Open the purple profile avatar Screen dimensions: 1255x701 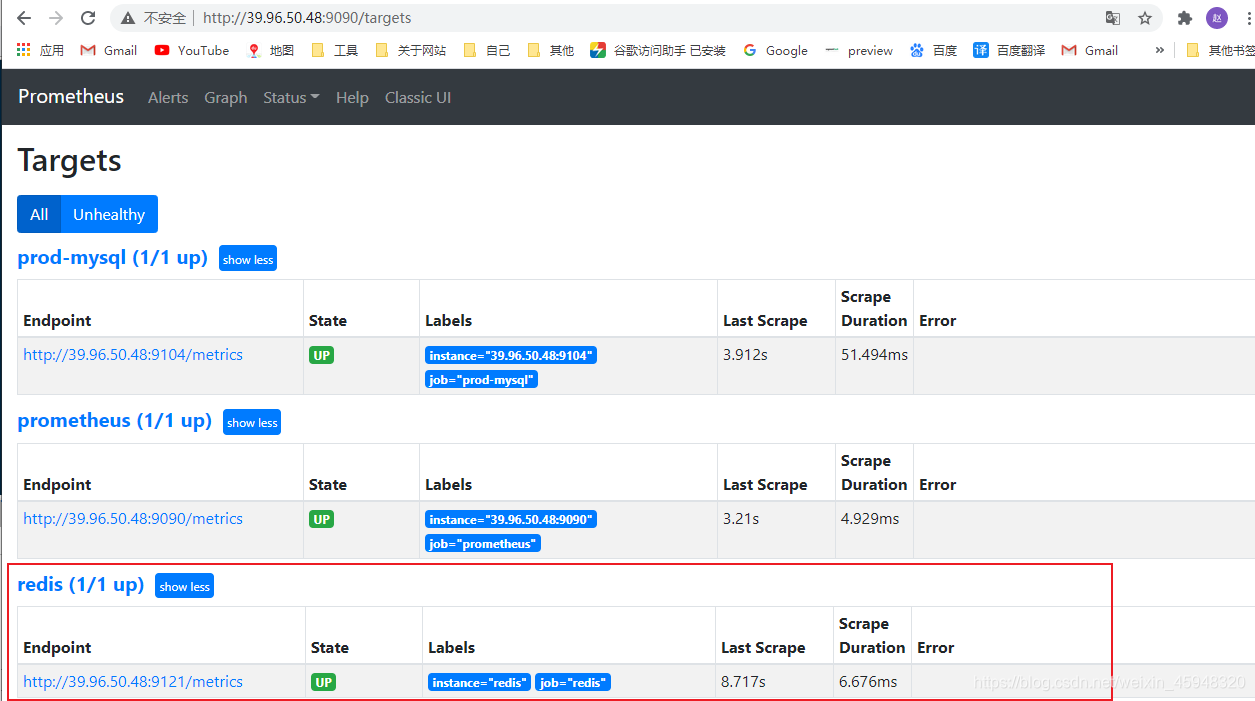point(1217,18)
